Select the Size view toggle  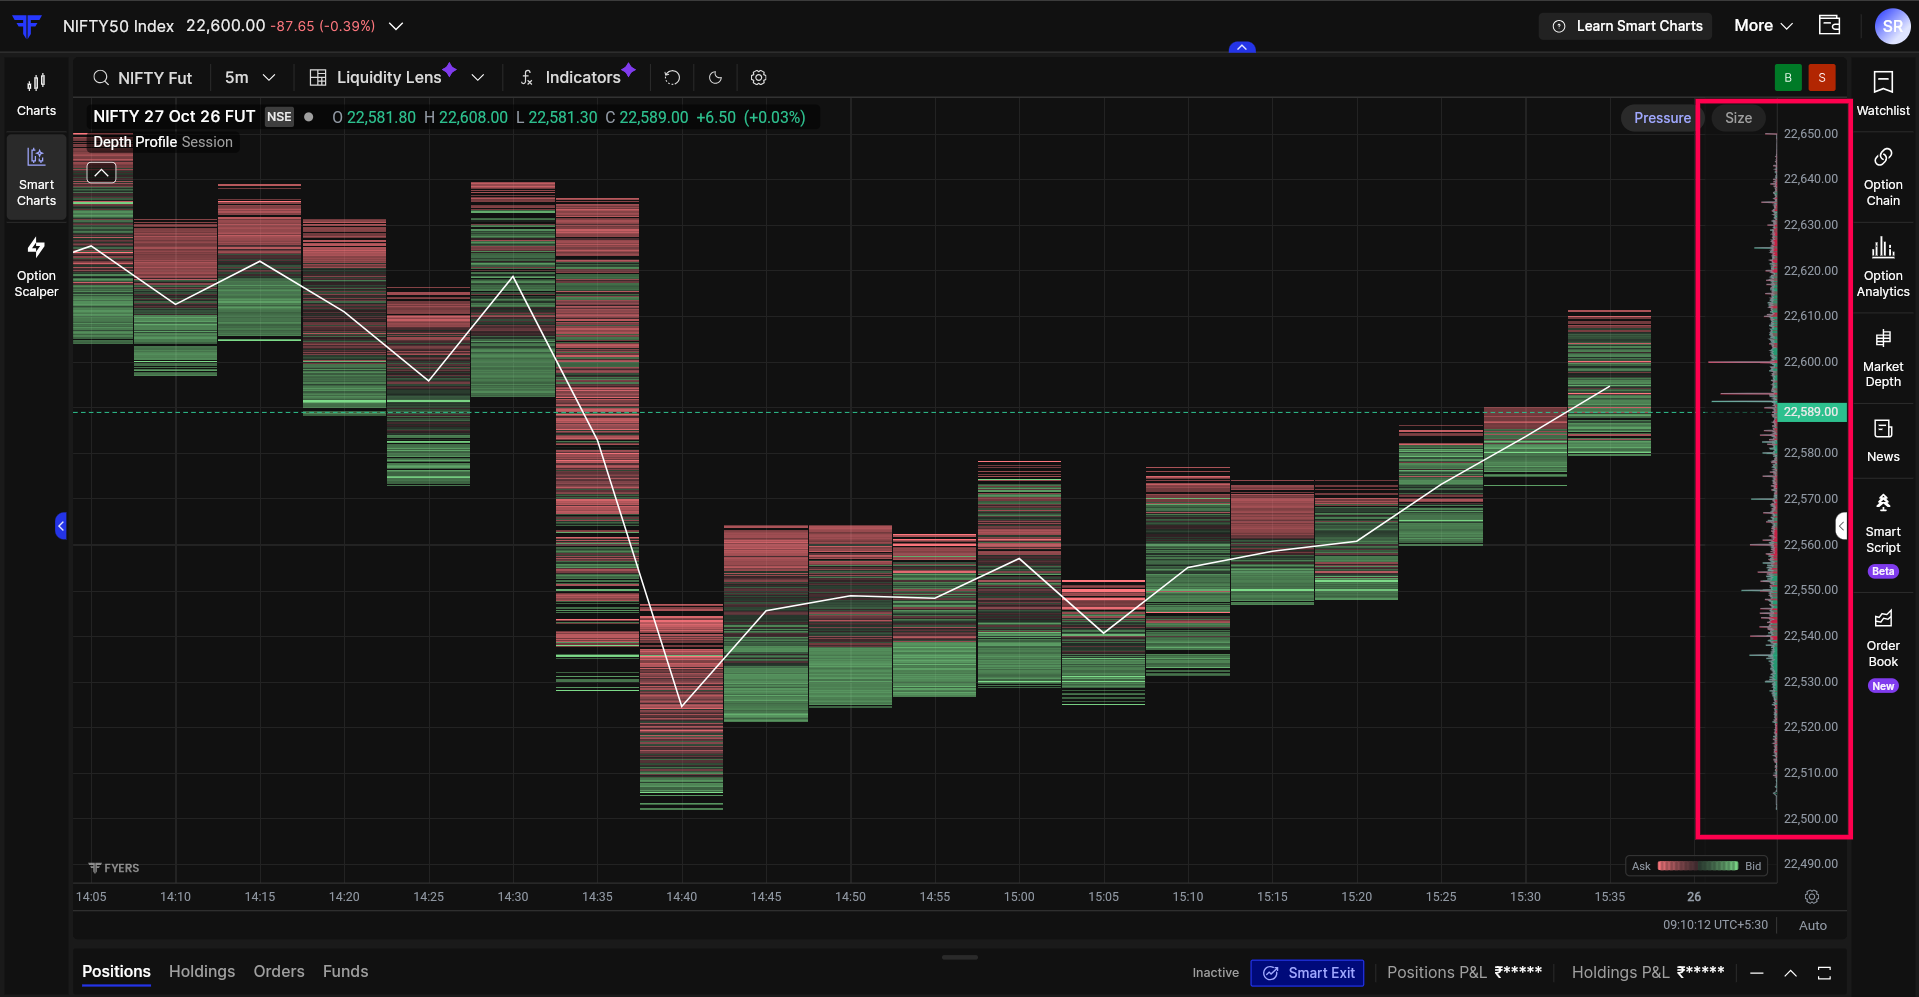1738,118
